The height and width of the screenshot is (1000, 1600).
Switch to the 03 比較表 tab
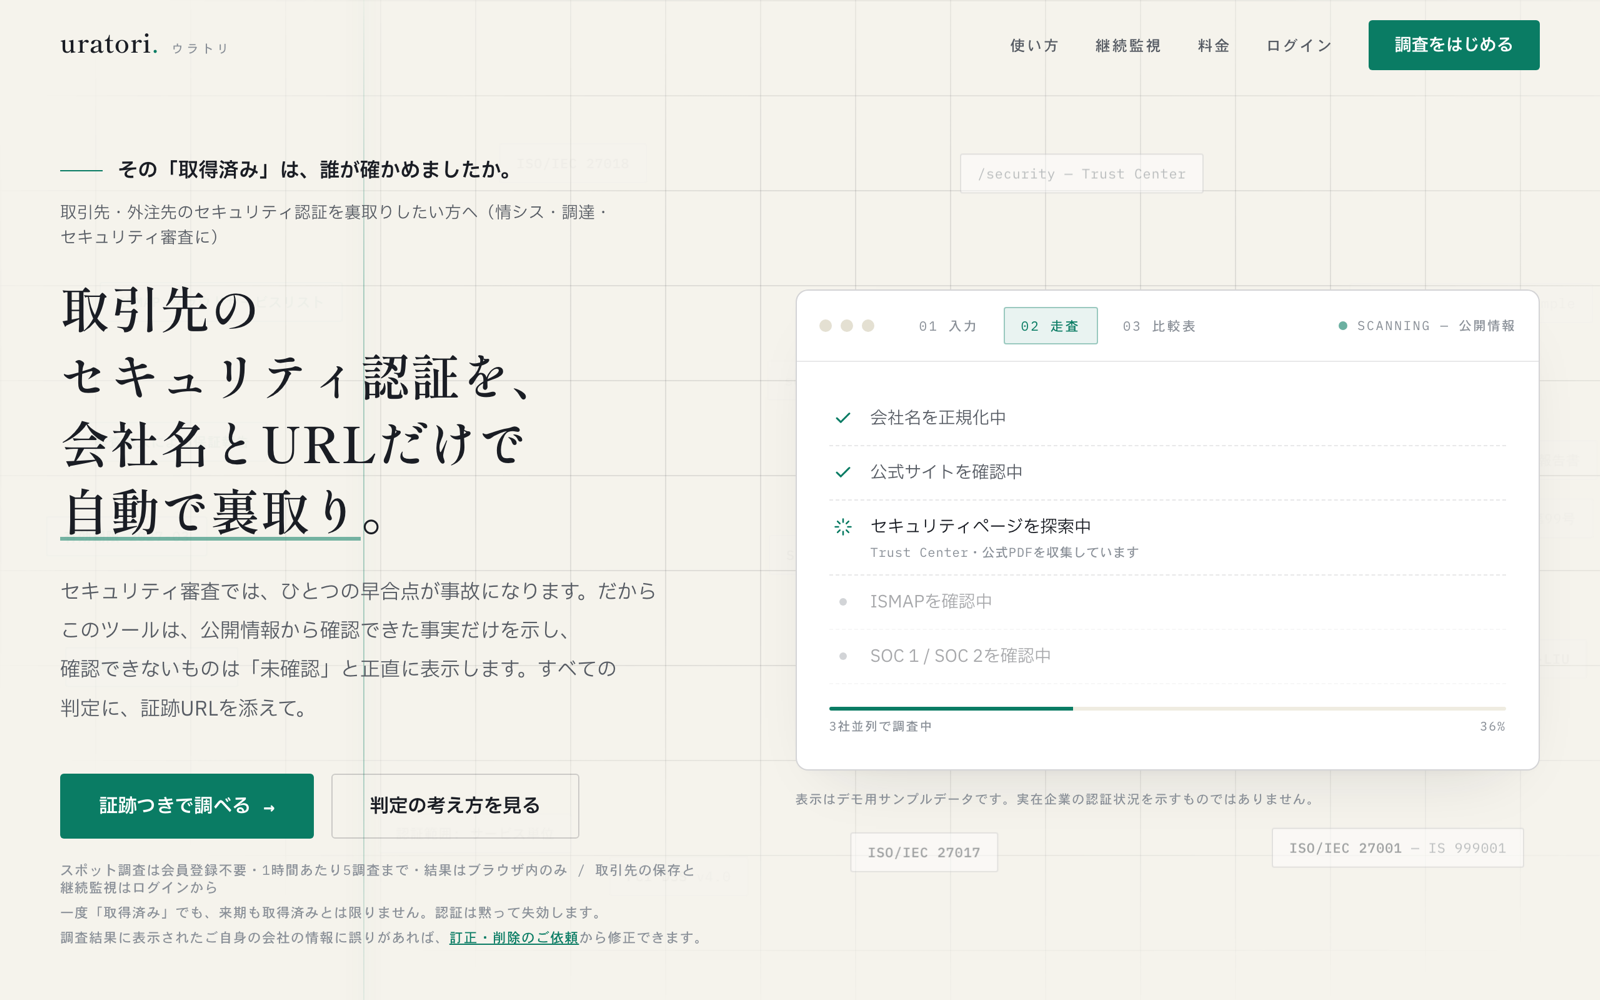(1159, 326)
